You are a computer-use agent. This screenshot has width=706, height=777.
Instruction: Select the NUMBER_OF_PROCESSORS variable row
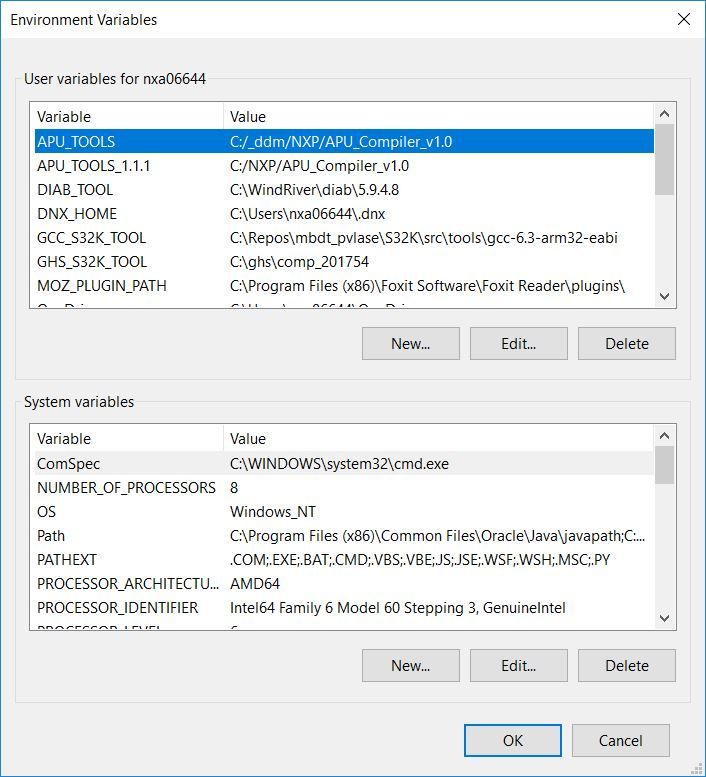tap(126, 488)
